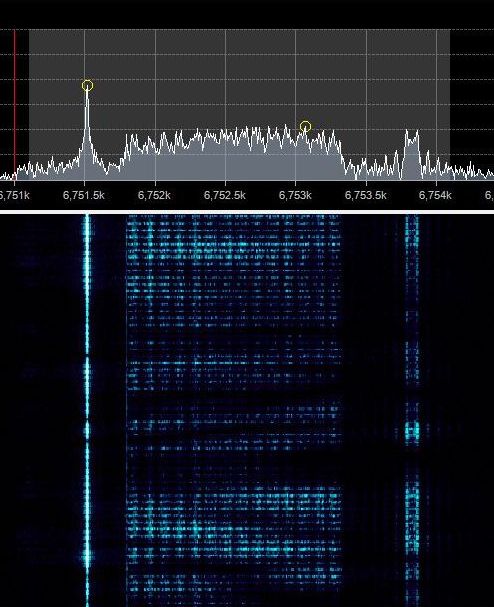Click the white divider above the waterfall

[247, 212]
